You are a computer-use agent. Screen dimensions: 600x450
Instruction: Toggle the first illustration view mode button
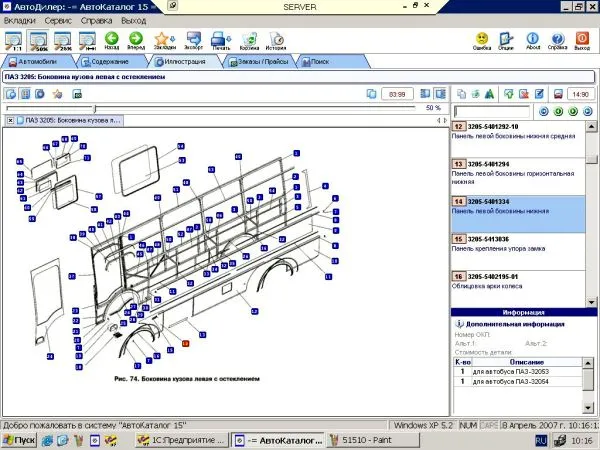(11, 94)
